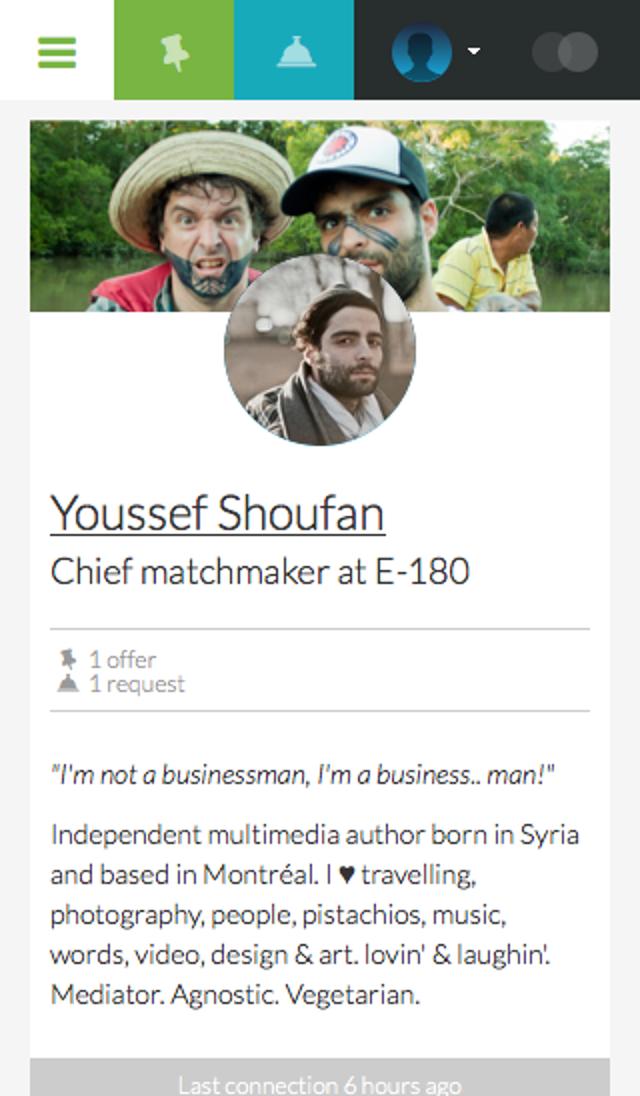Click the "Last connection 6 hours ago" bar
Screen dimensions: 640x1096
pyautogui.click(x=320, y=1083)
